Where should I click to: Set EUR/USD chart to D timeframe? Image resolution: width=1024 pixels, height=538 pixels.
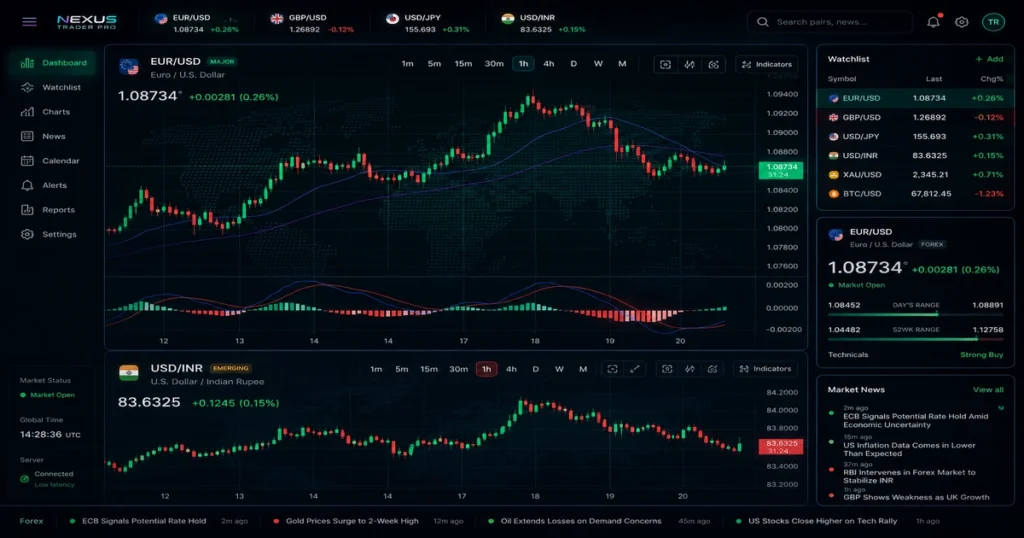[573, 64]
